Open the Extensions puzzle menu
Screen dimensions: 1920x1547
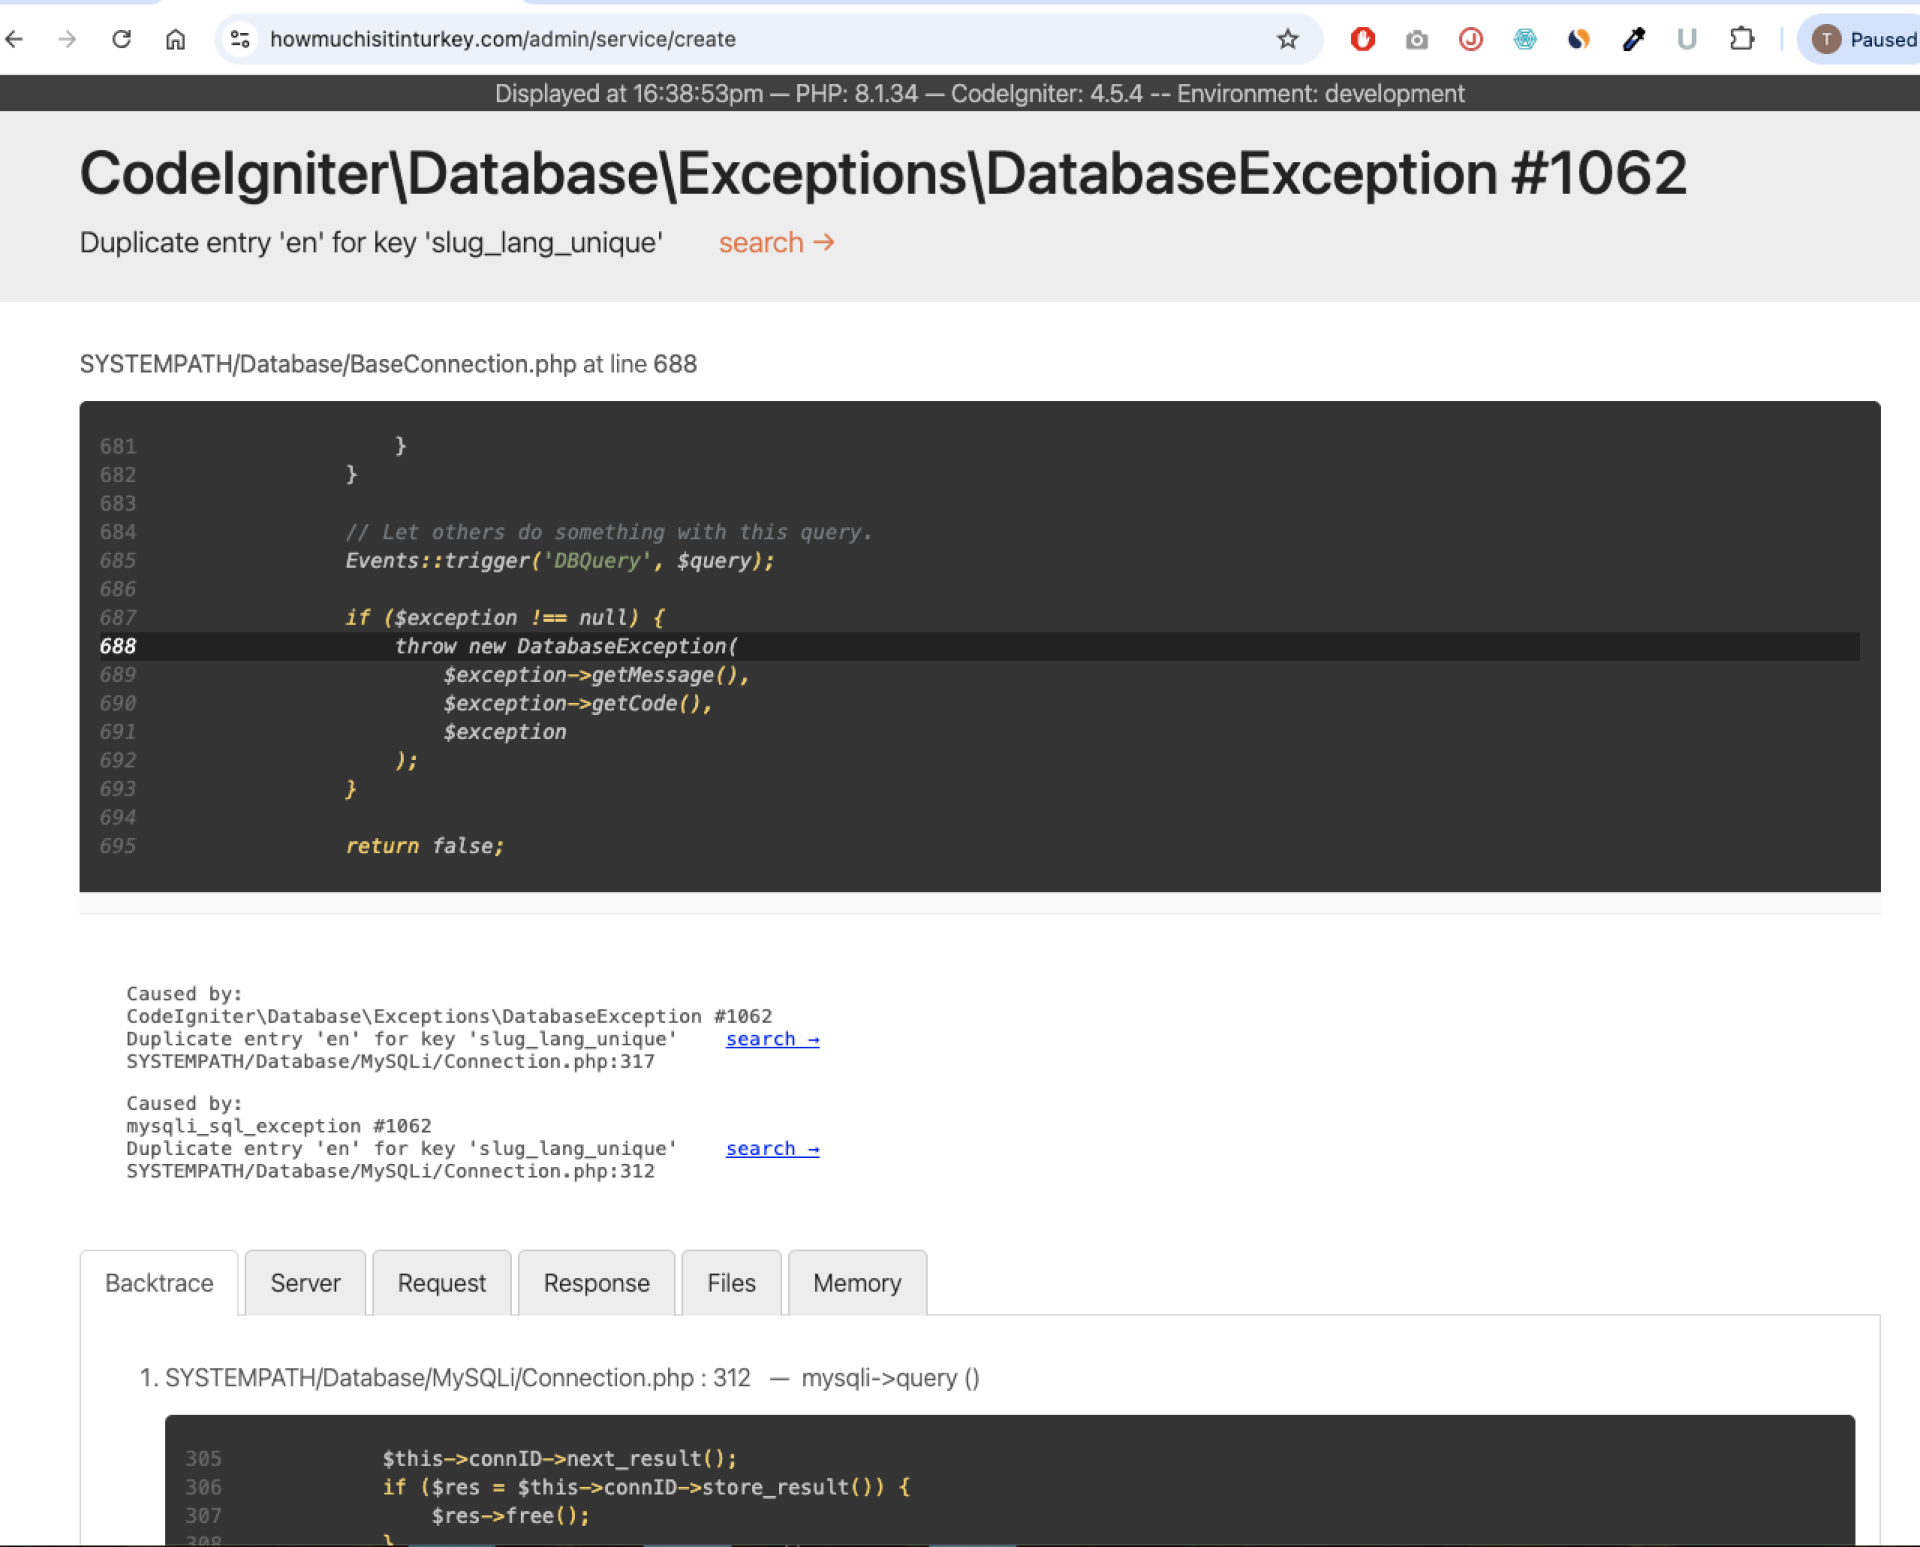pos(1742,39)
